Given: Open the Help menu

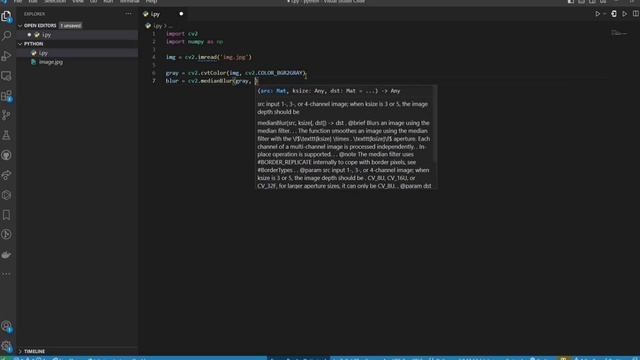Looking at the screenshot, I should click(x=151, y=2).
